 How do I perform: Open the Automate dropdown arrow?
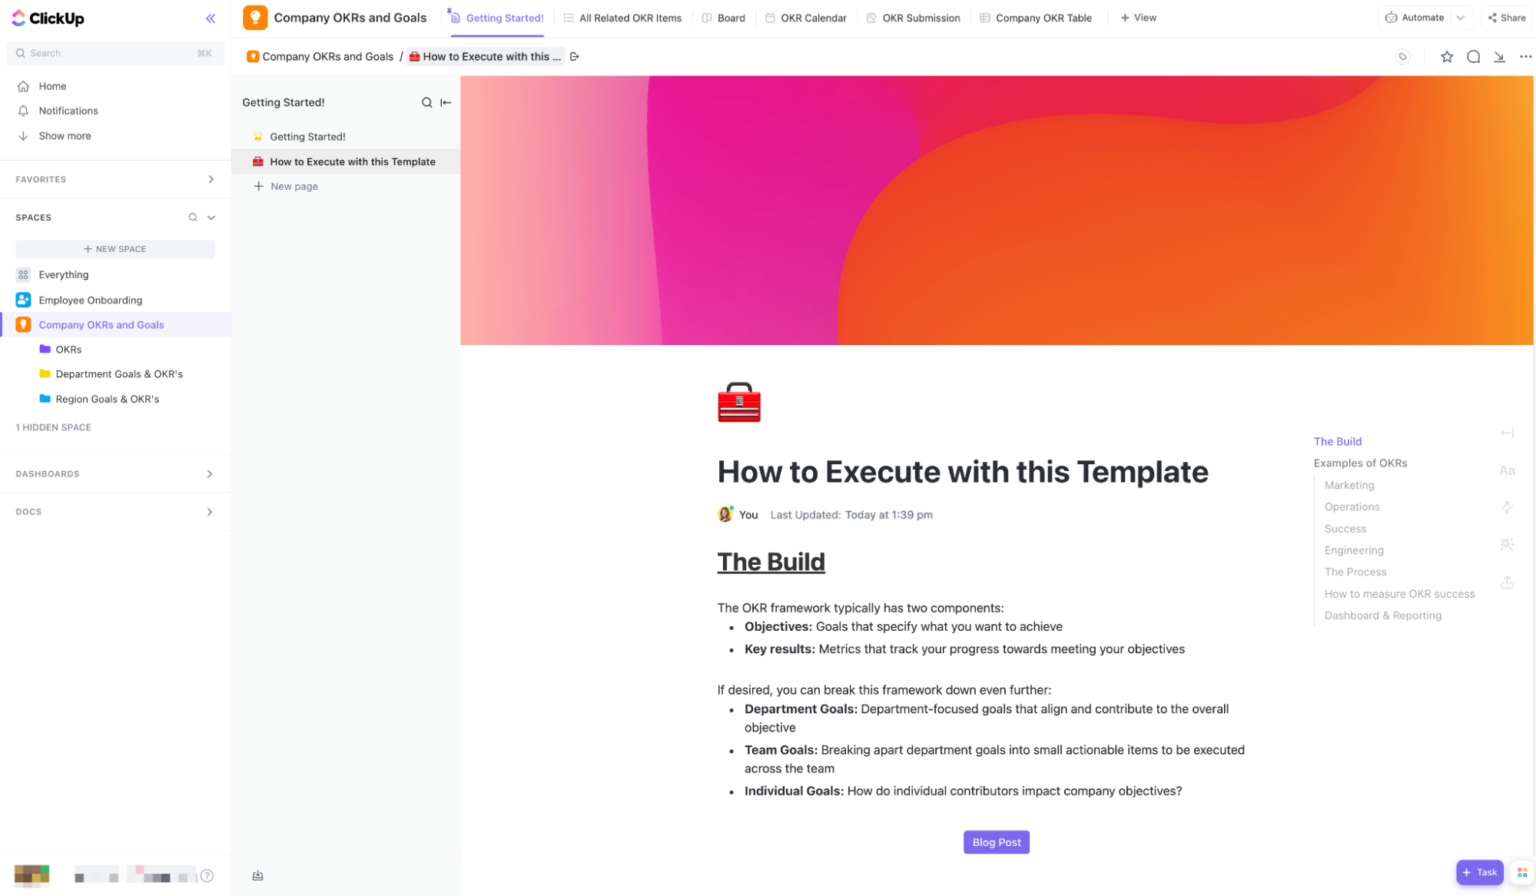pos(1460,17)
